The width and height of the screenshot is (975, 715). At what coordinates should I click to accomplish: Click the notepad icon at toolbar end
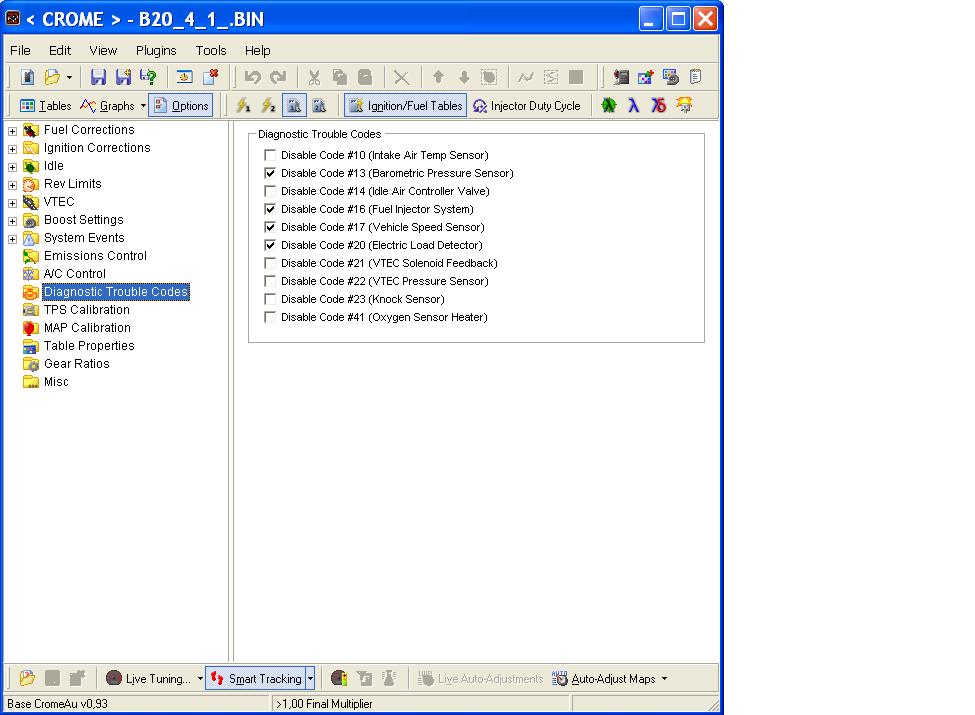(x=695, y=77)
